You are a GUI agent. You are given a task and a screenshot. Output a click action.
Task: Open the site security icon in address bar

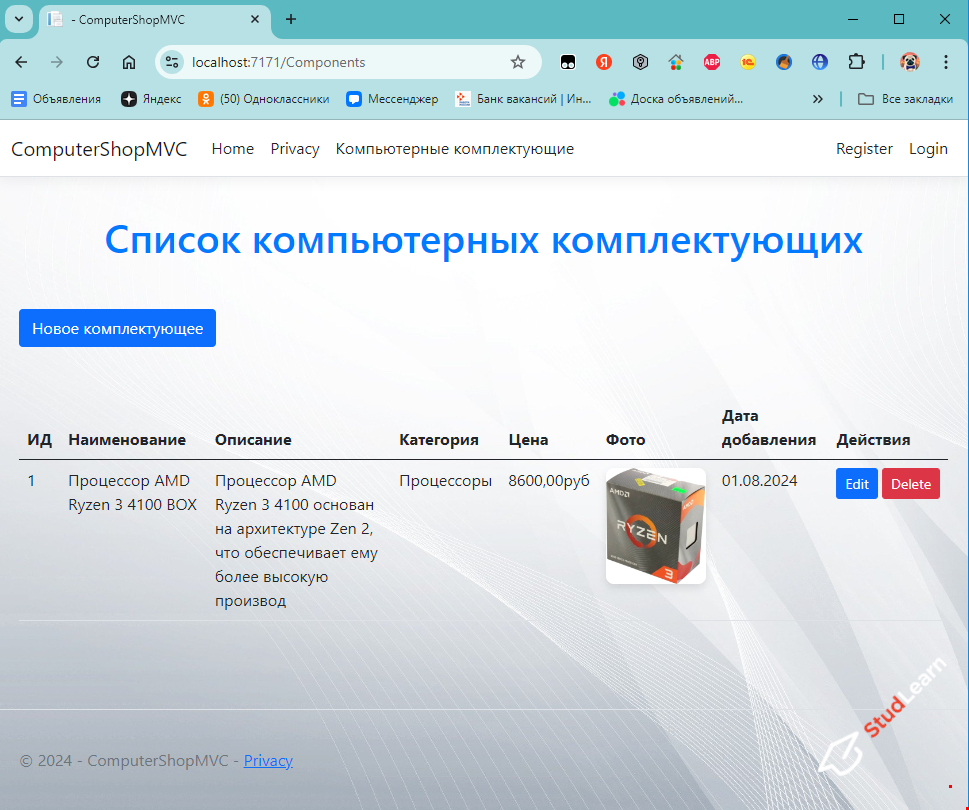(x=170, y=61)
